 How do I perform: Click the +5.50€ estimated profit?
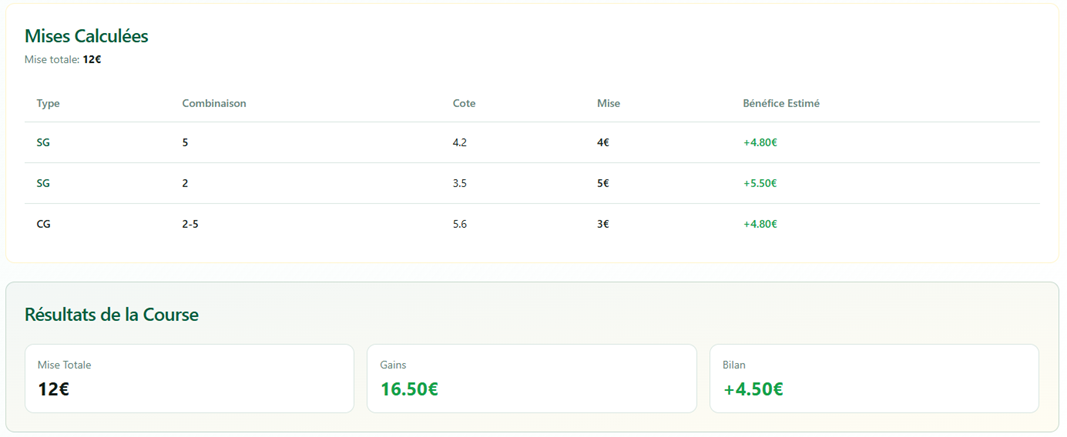pos(760,184)
